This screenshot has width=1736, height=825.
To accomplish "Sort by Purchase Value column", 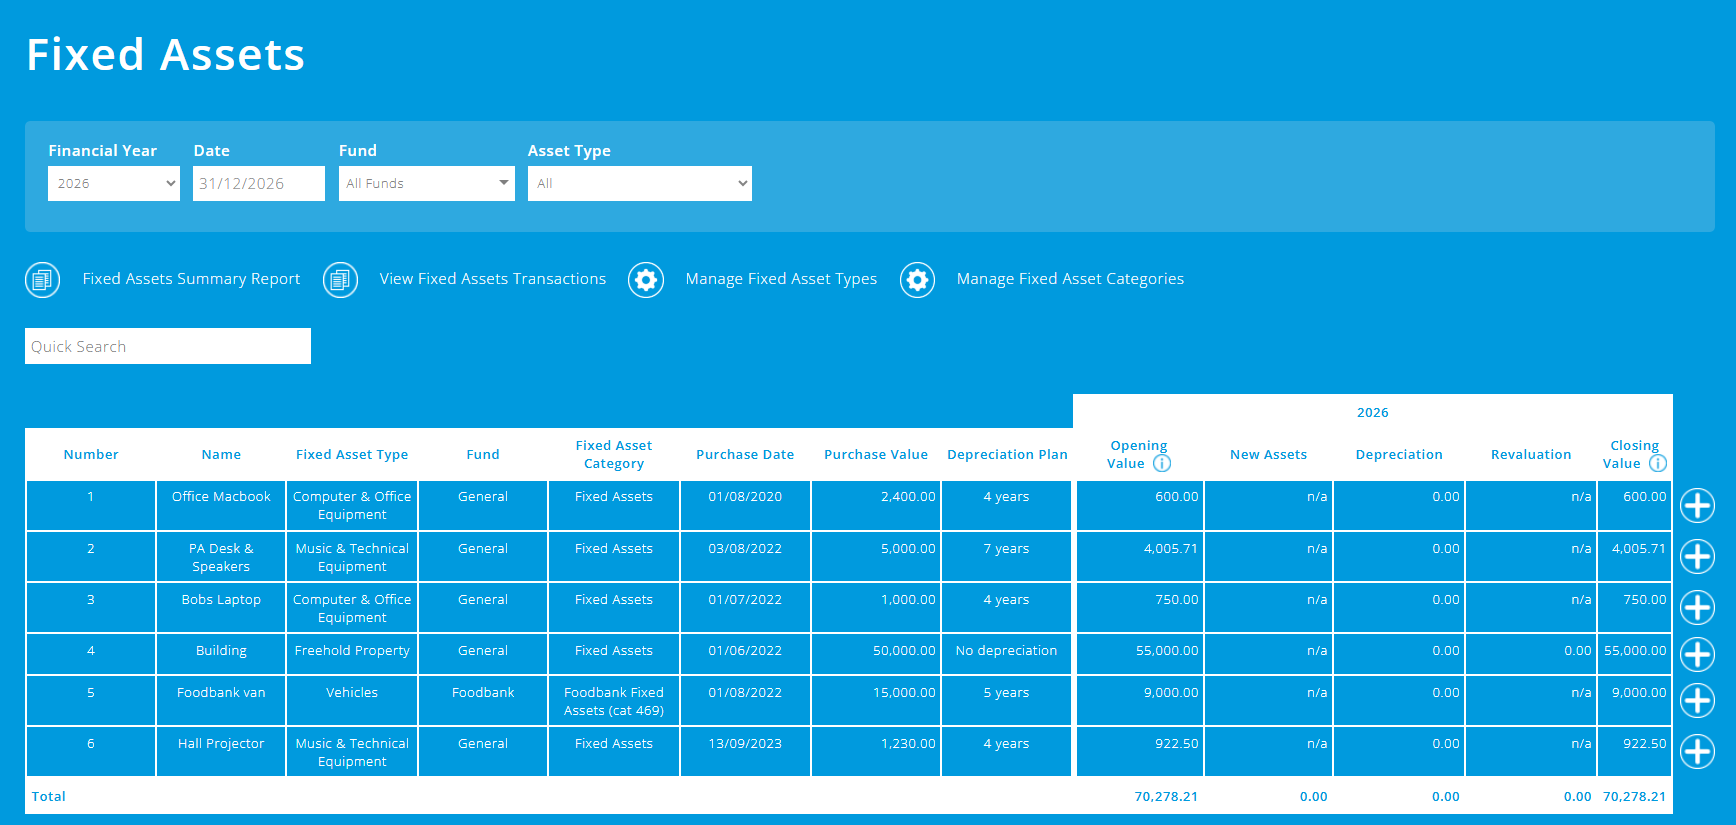I will [x=876, y=454].
